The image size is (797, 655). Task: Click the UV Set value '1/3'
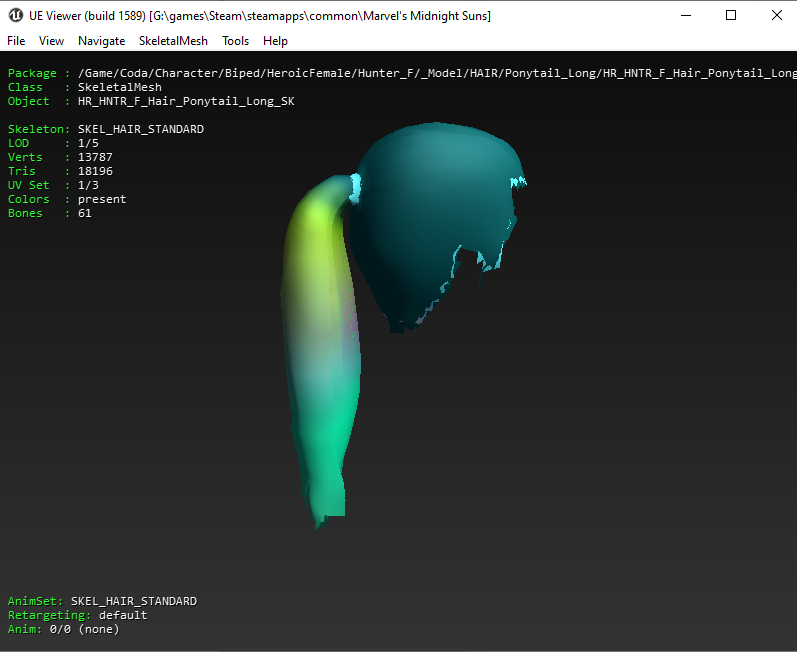(88, 185)
